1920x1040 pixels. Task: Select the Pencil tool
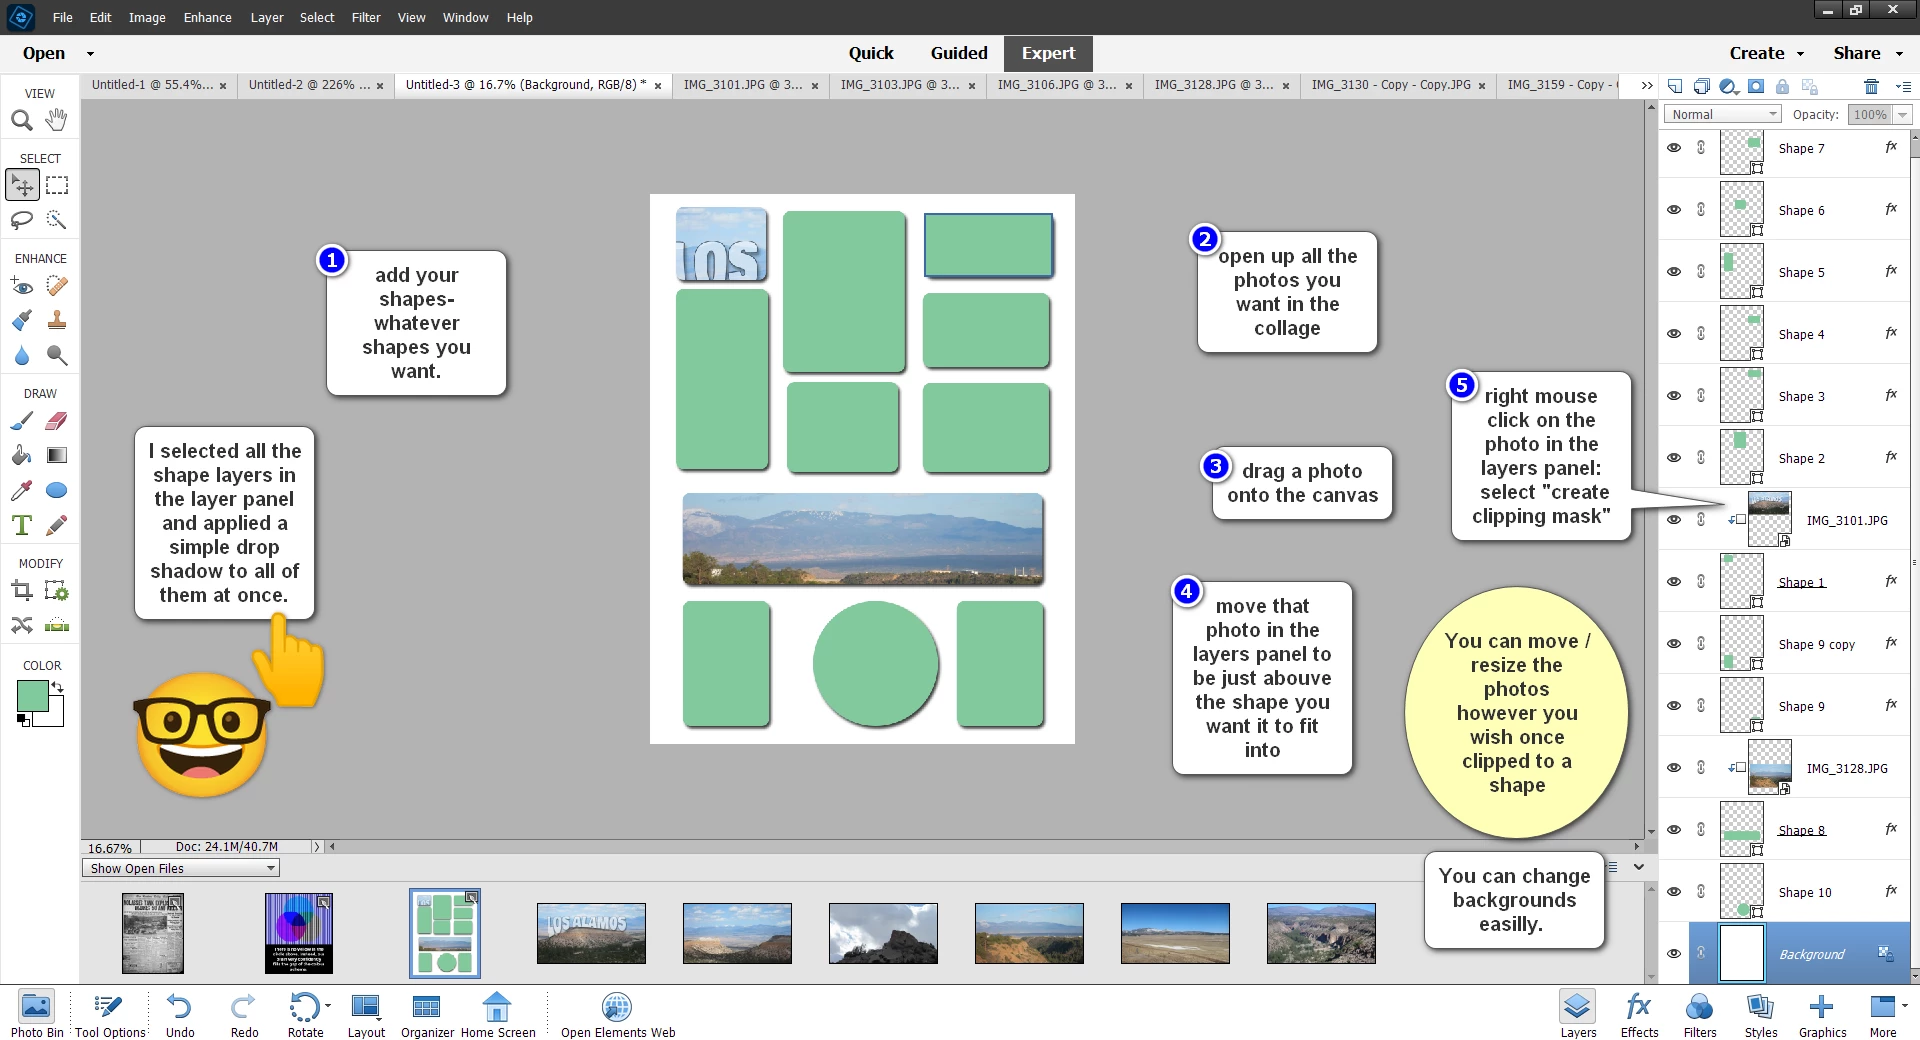57,525
